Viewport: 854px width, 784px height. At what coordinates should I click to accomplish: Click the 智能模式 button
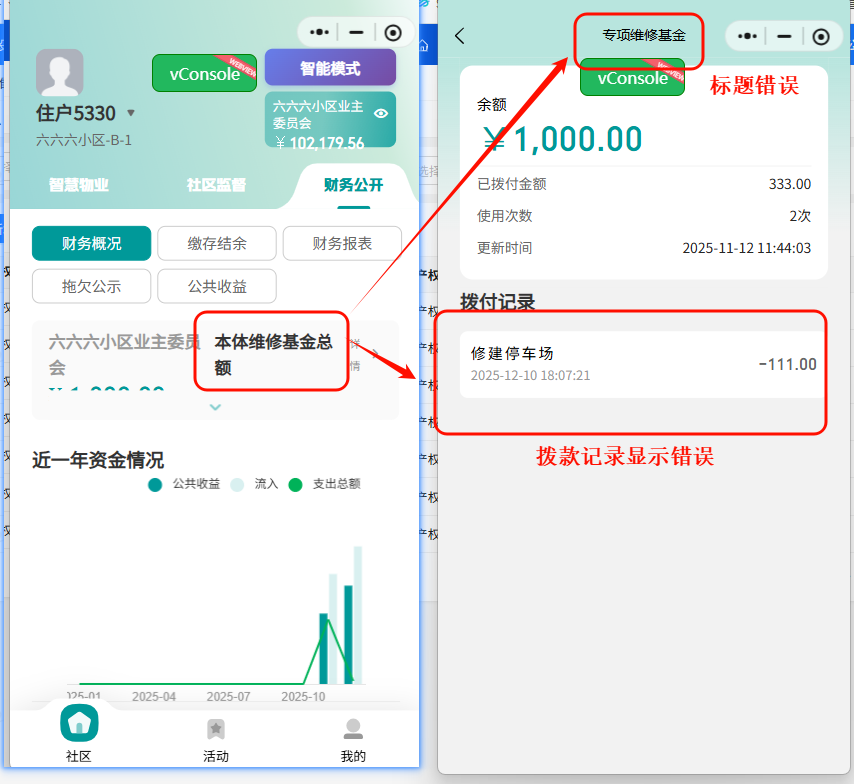pos(330,69)
